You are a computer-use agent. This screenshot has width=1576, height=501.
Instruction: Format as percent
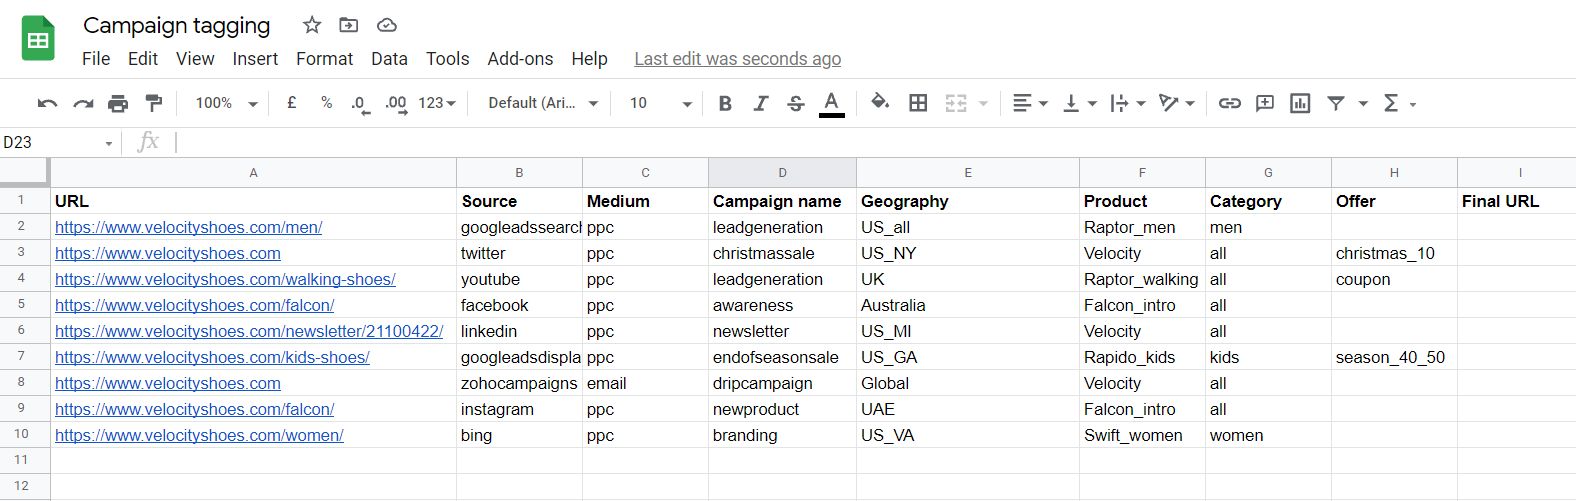pyautogui.click(x=326, y=103)
